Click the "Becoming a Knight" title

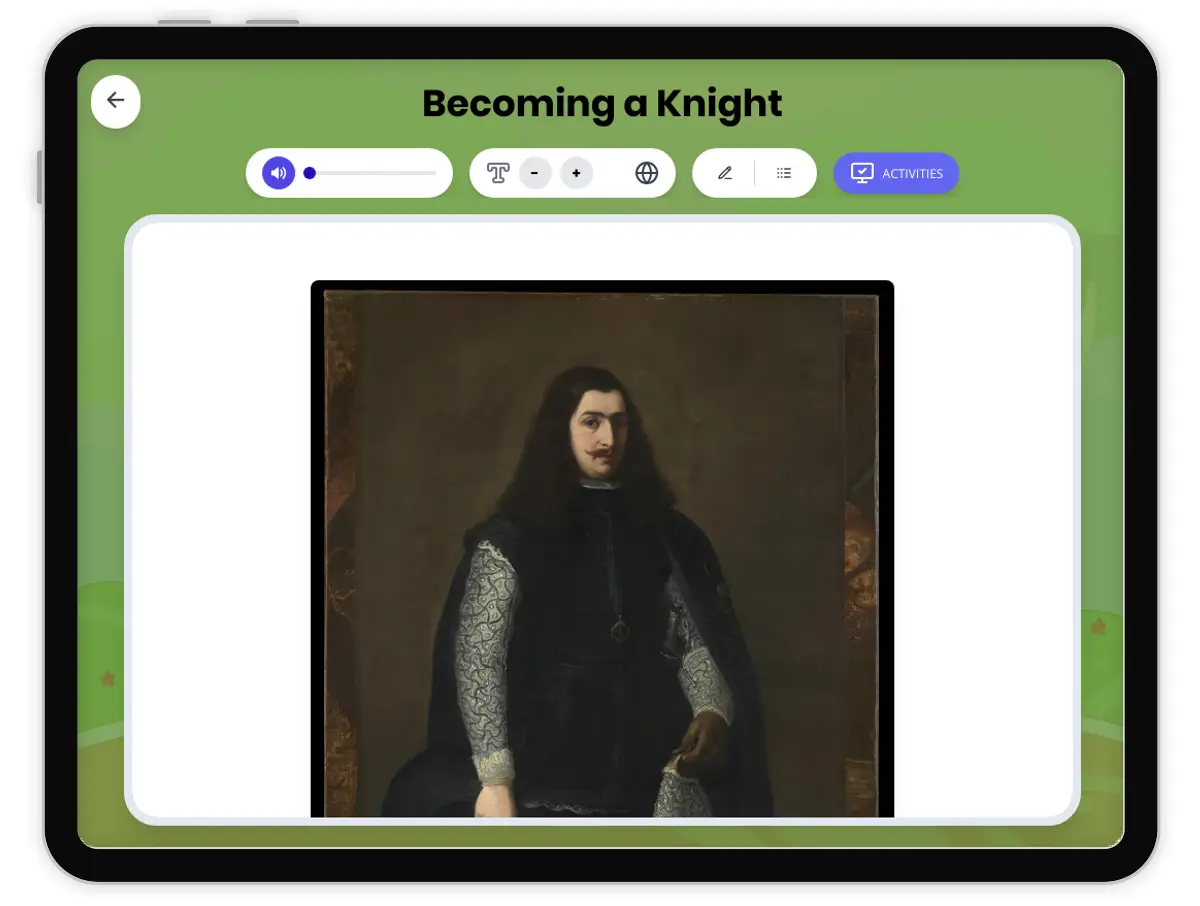pyautogui.click(x=602, y=103)
